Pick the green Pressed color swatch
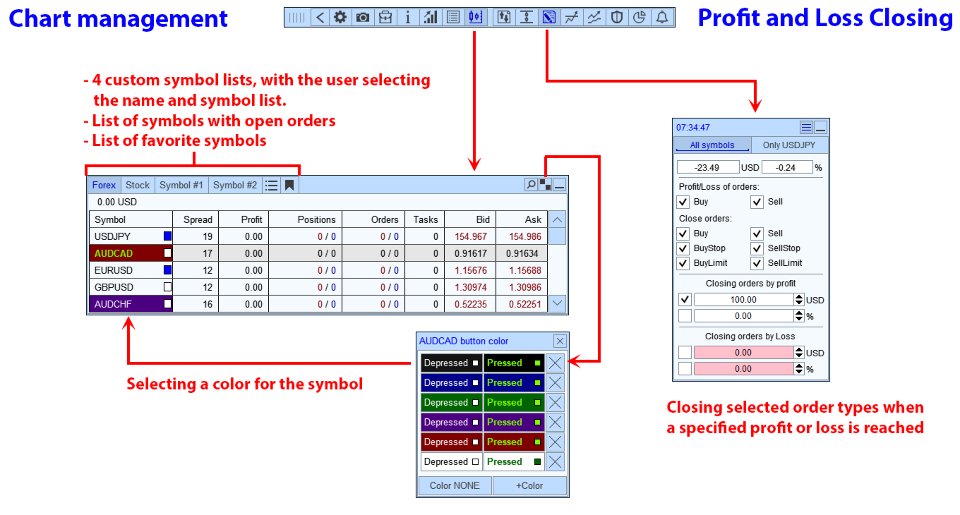 [514, 402]
